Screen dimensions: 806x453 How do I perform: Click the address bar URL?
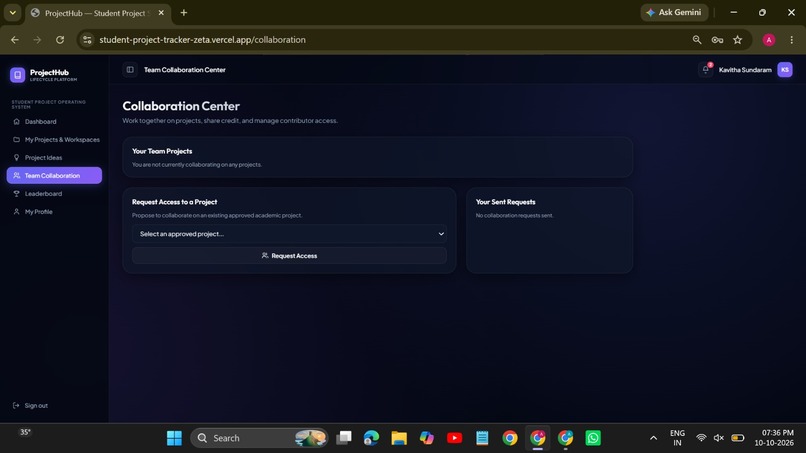click(203, 40)
